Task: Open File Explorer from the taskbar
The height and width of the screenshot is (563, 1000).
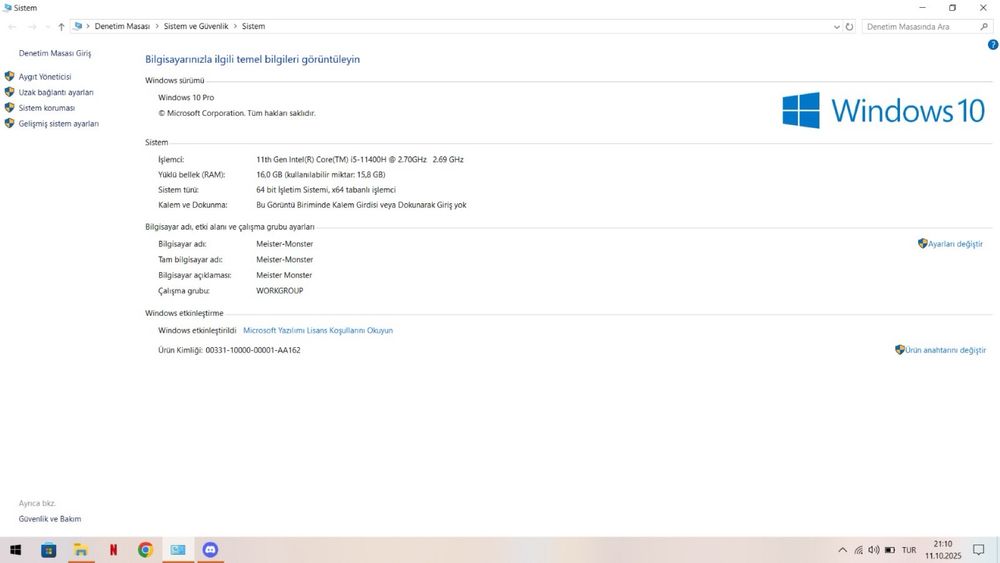Action: (x=80, y=550)
